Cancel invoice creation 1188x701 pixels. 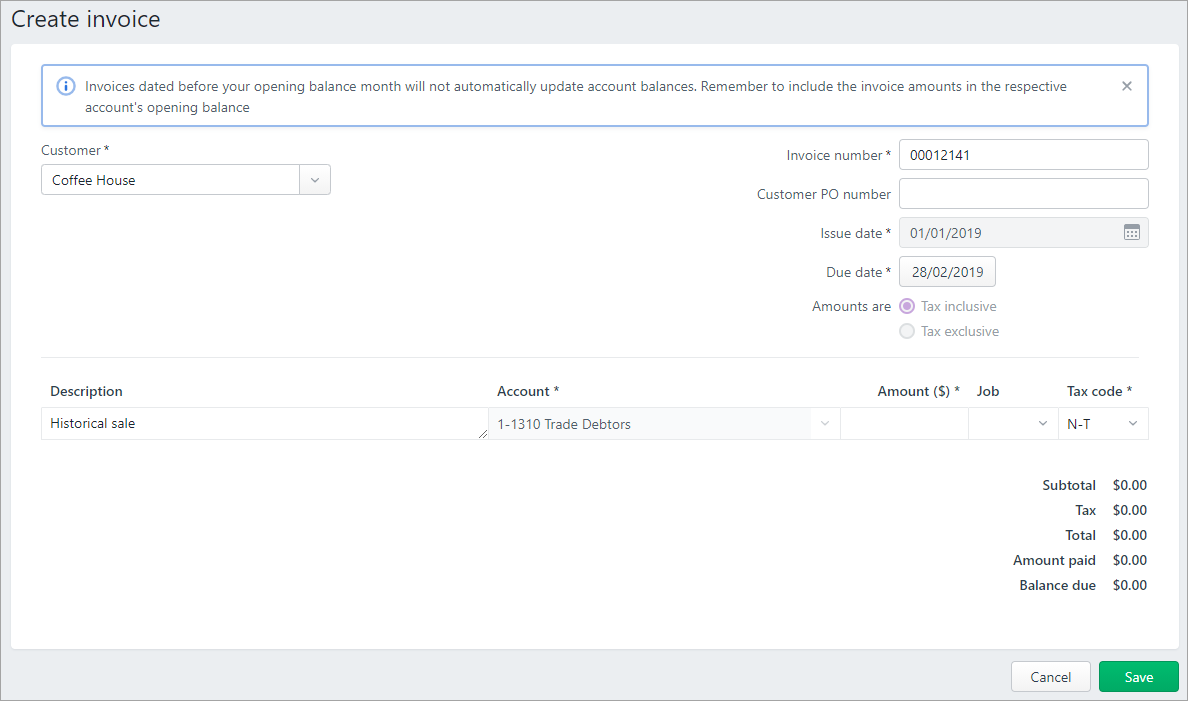[x=1051, y=676]
